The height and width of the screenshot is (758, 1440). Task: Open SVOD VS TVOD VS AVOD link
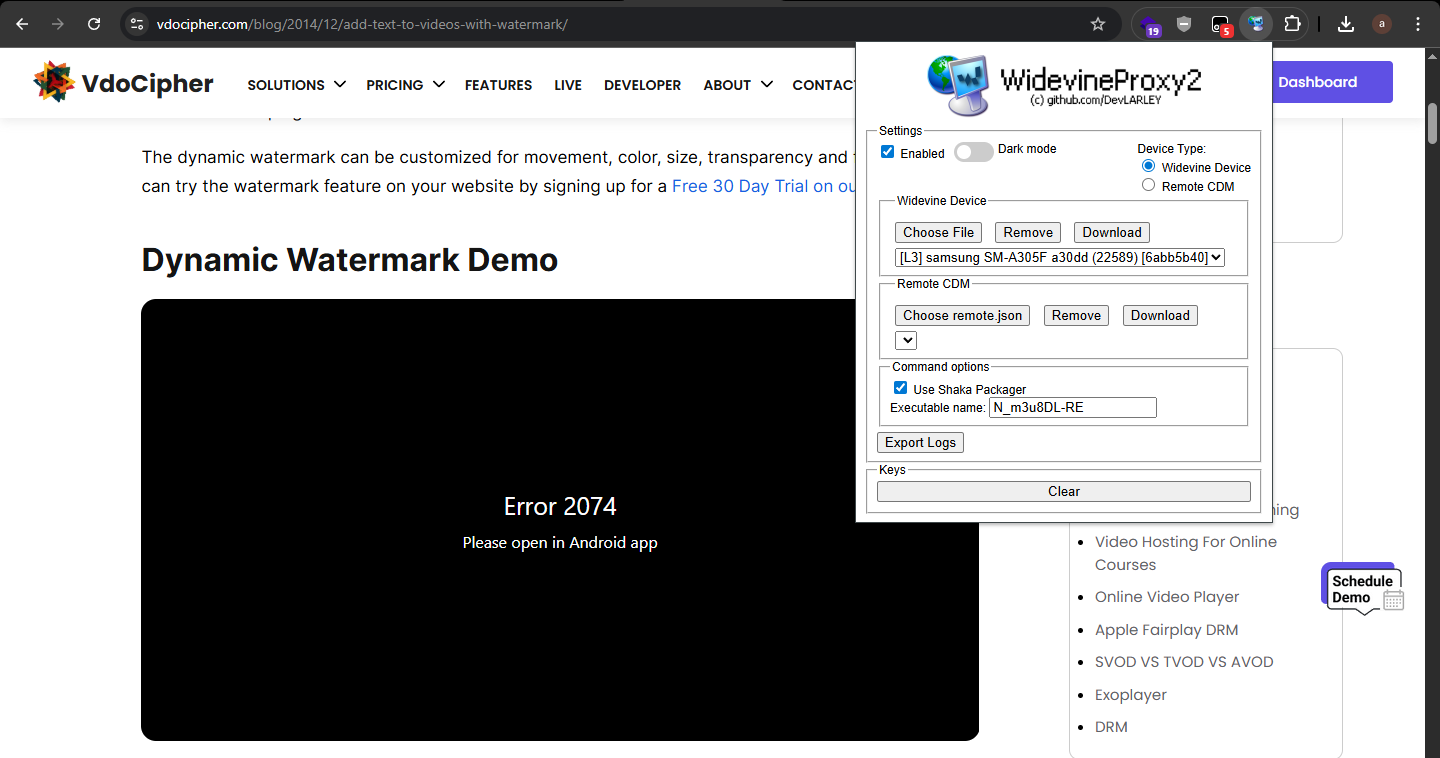1184,662
